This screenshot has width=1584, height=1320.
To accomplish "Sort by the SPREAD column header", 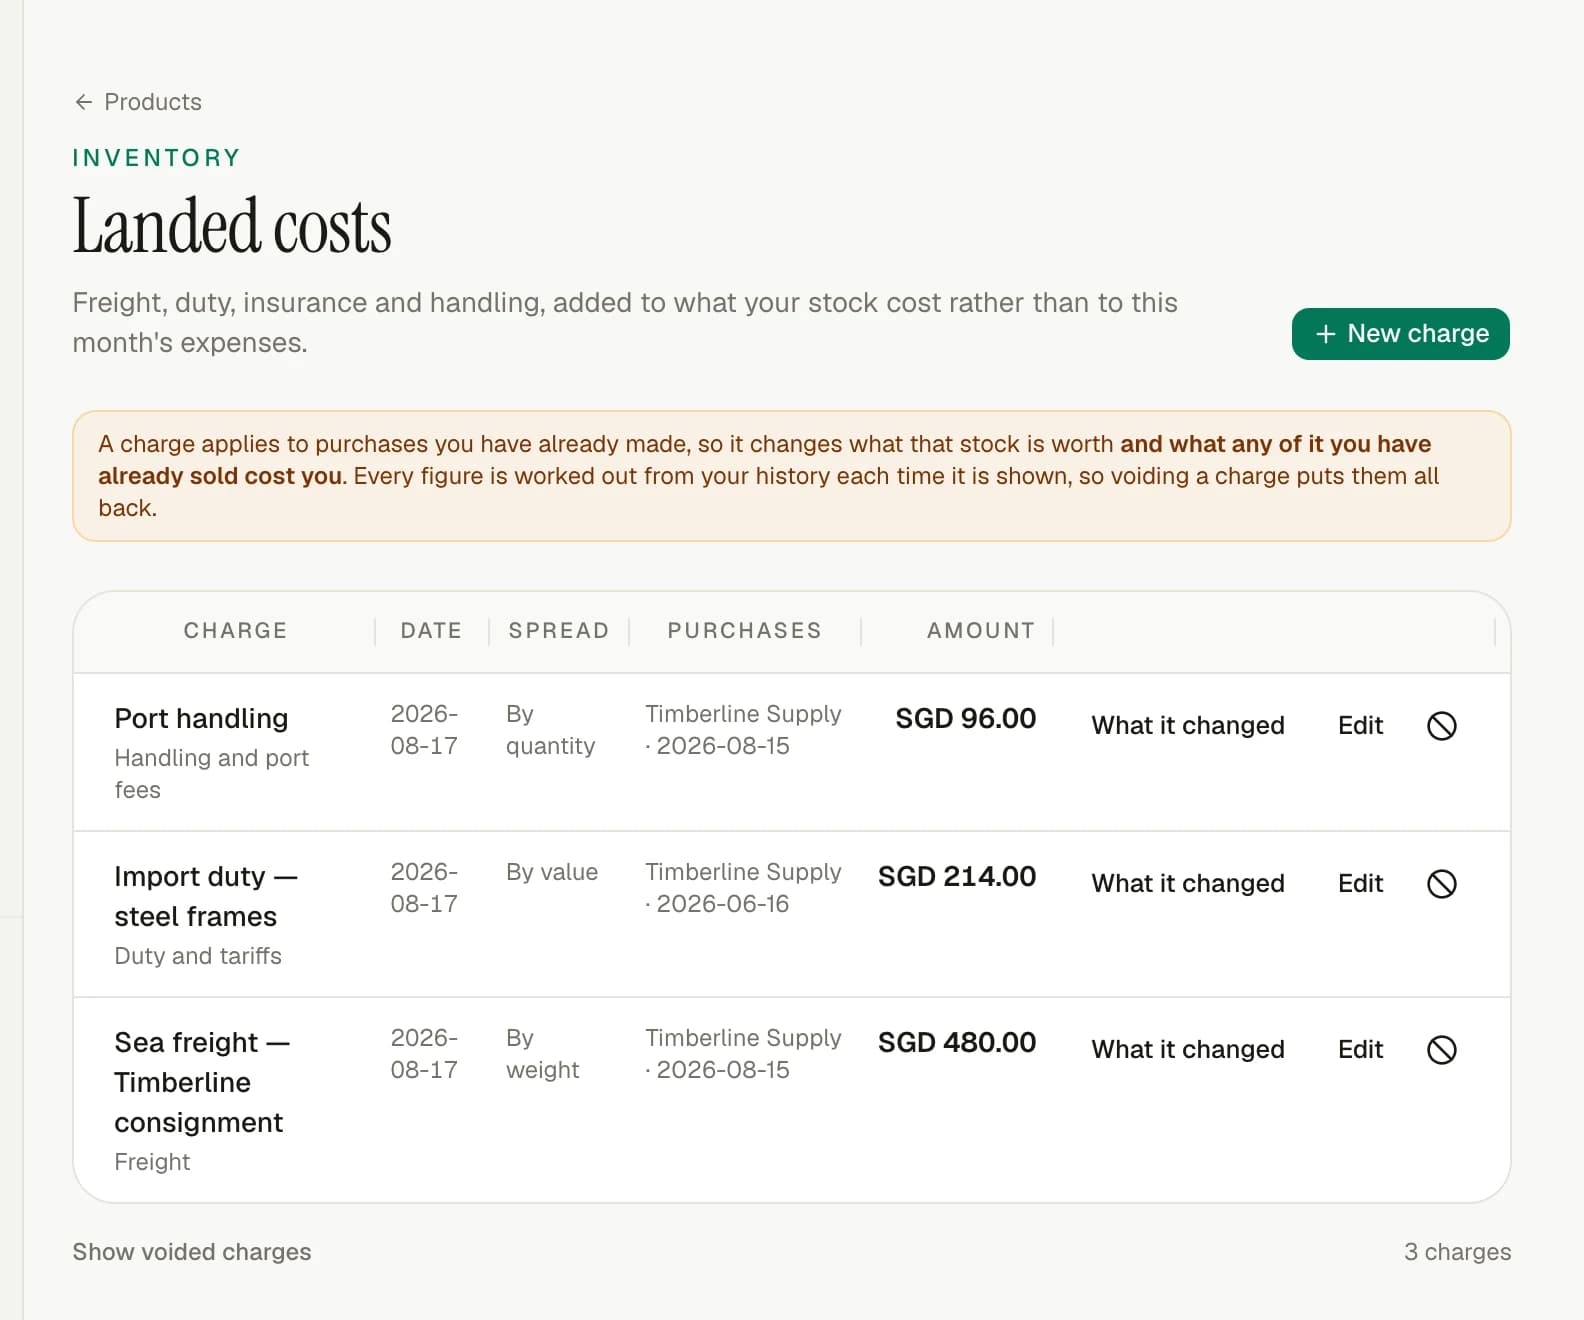I will (x=559, y=631).
